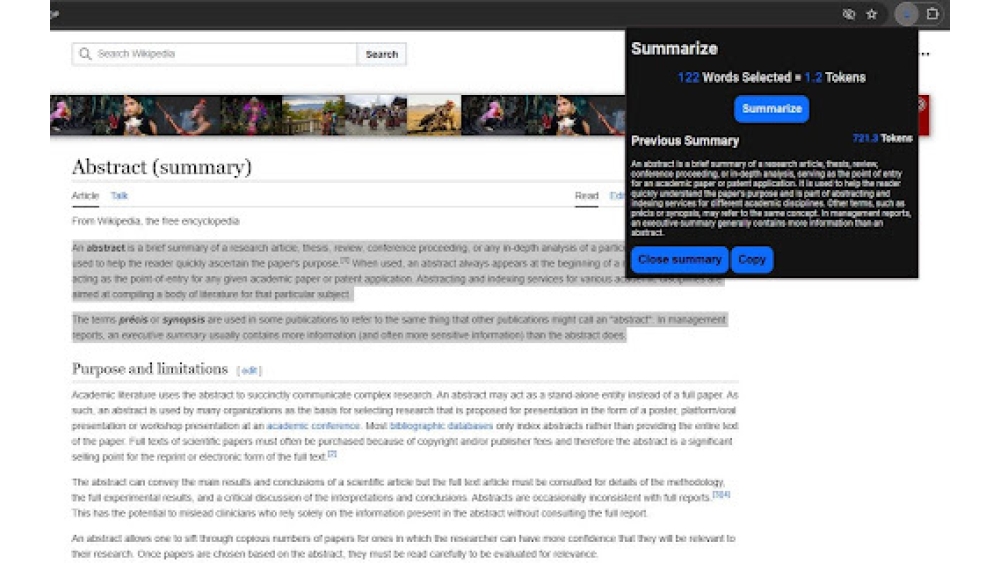
Task: Click the magnifier icon in search box
Action: point(85,54)
